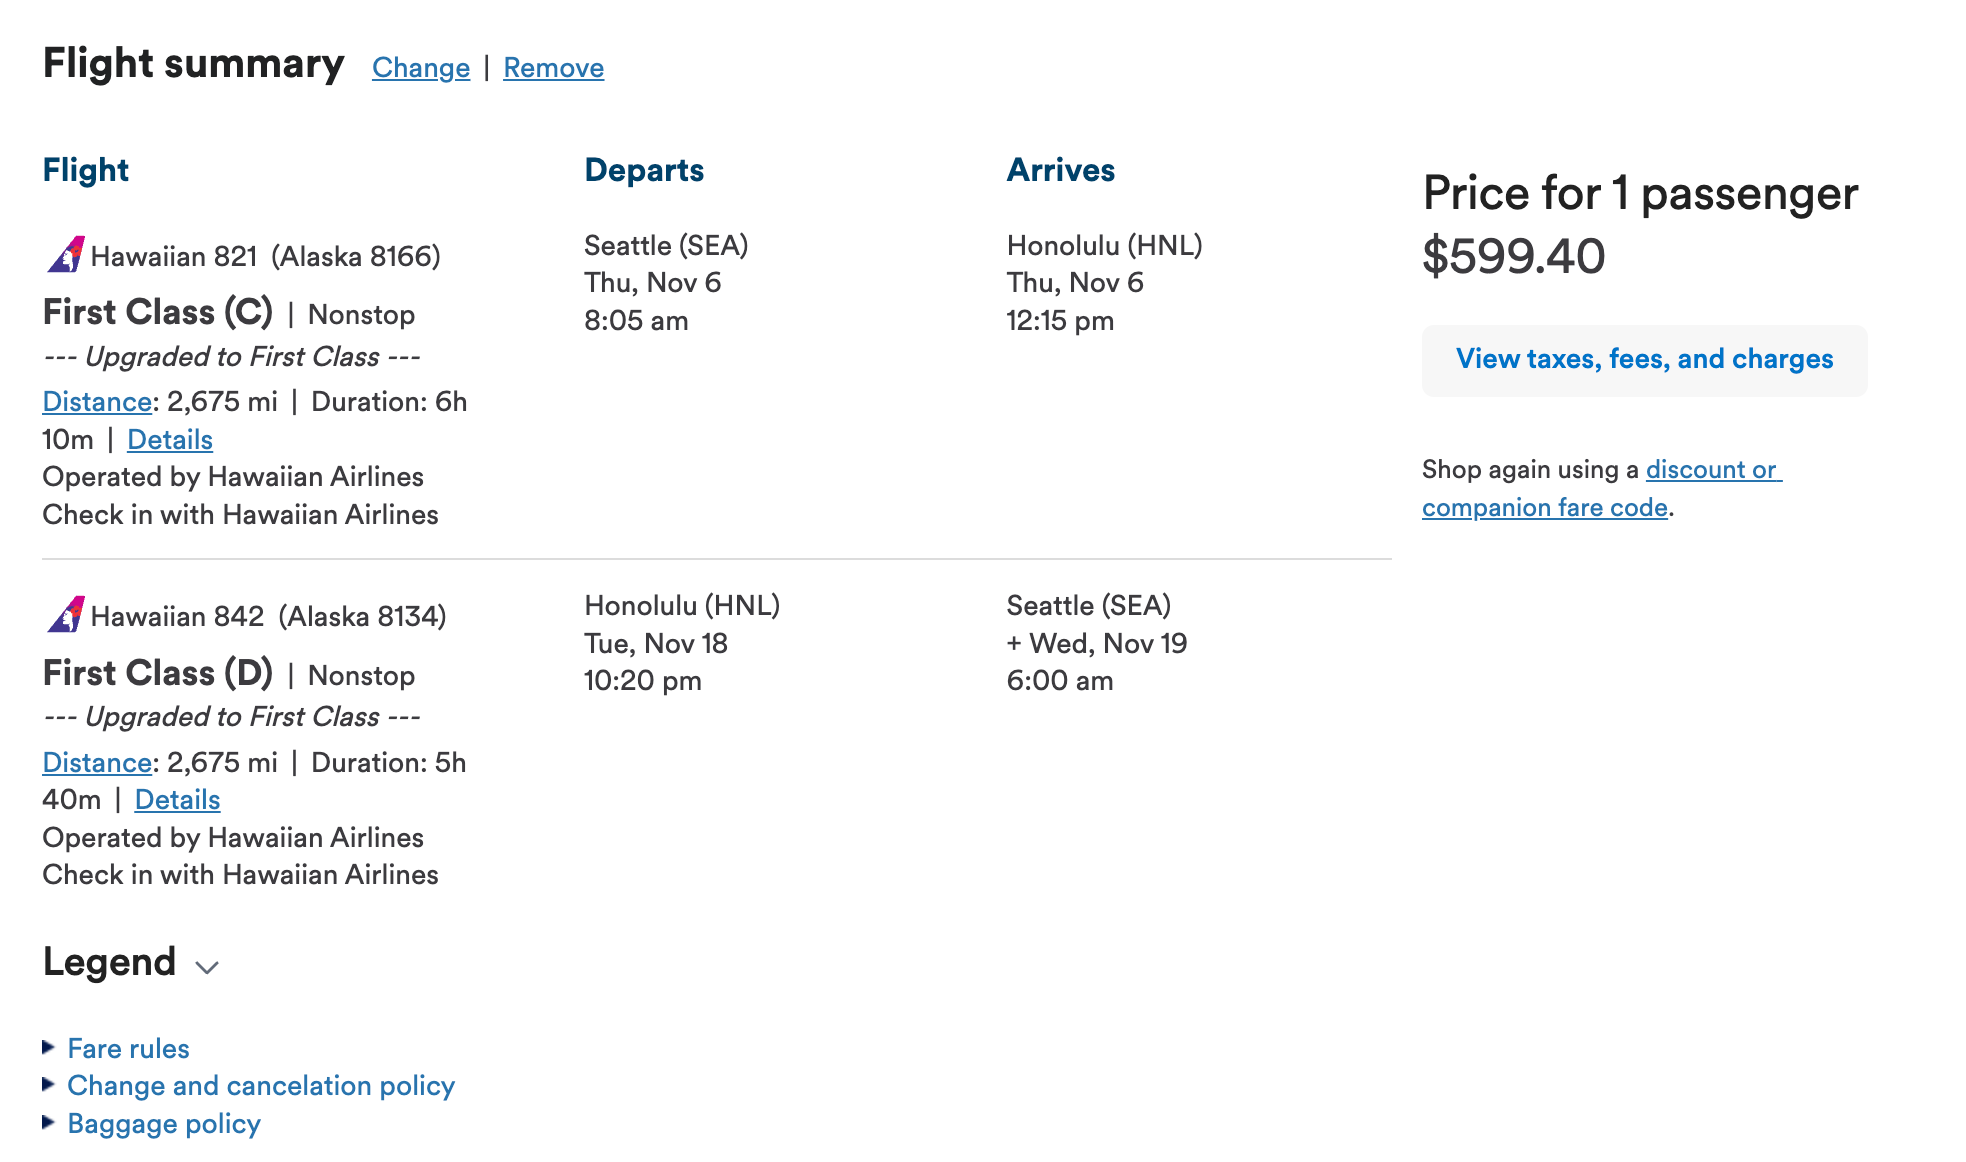Image resolution: width=1966 pixels, height=1162 pixels.
Task: Click the Fare rules text link
Action: click(x=129, y=1048)
